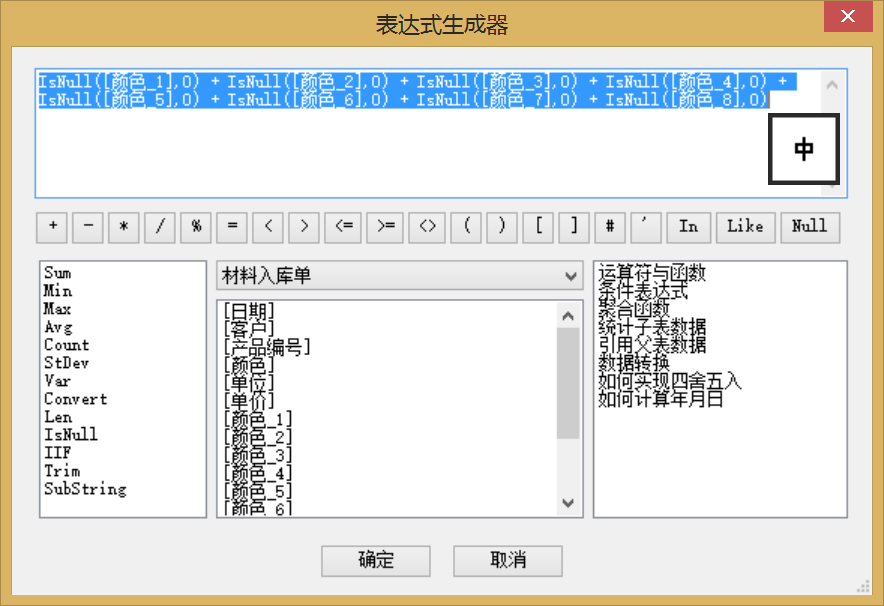
Task: Open help topic 如何实现四舍五入
Action: 670,381
